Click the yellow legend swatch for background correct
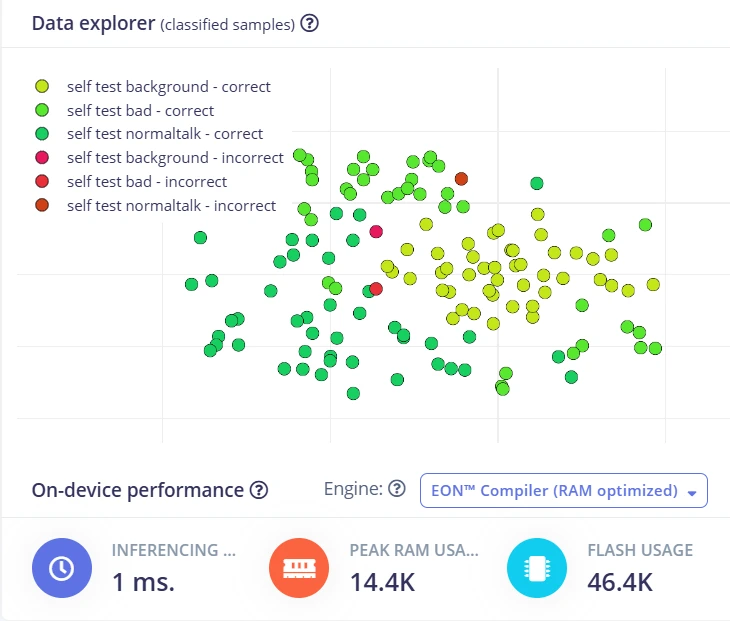The height and width of the screenshot is (621, 730). [x=42, y=86]
